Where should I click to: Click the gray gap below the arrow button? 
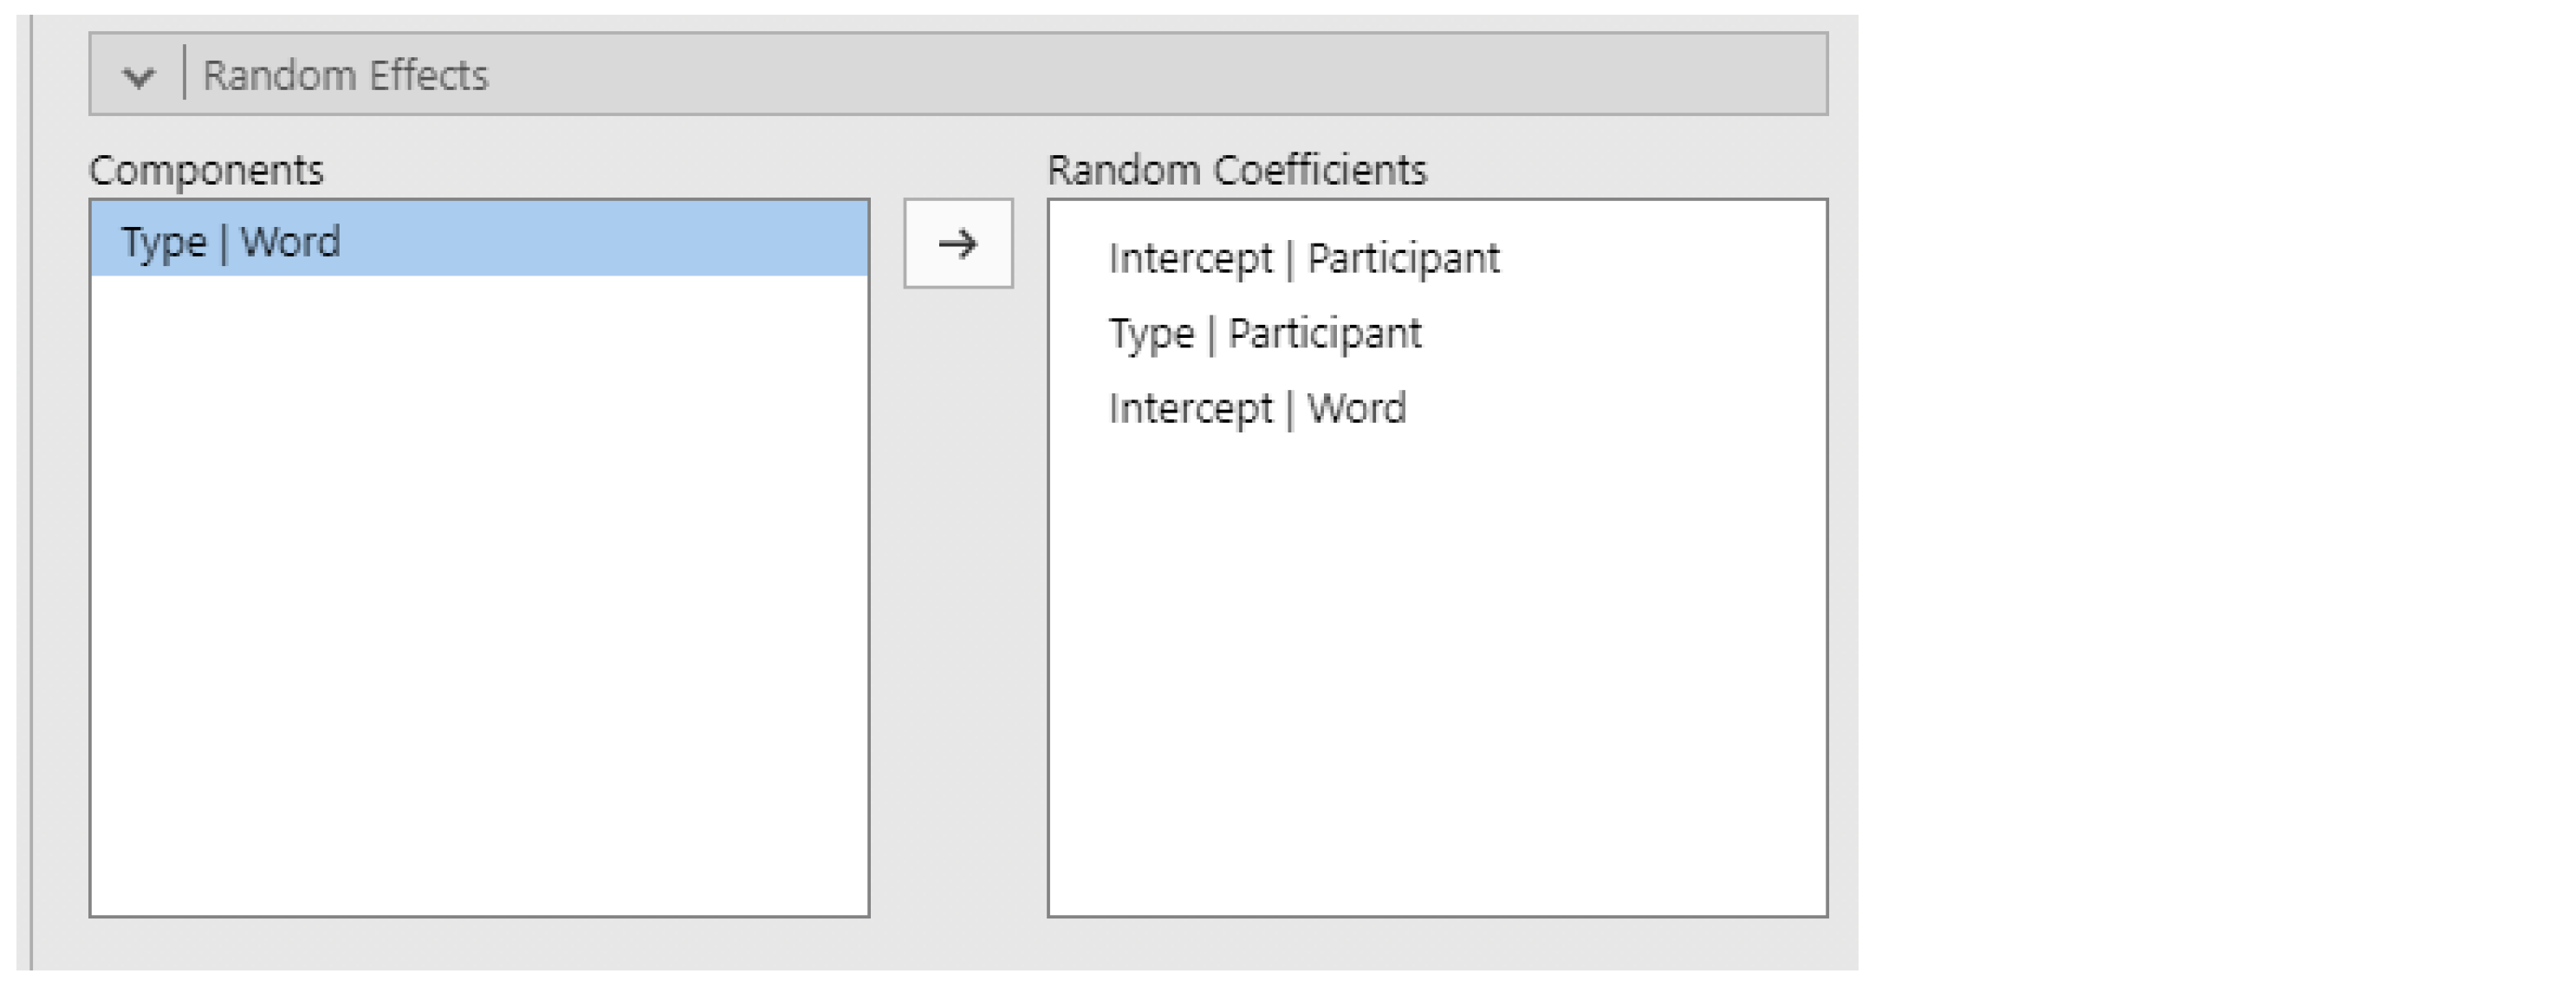coord(958,600)
